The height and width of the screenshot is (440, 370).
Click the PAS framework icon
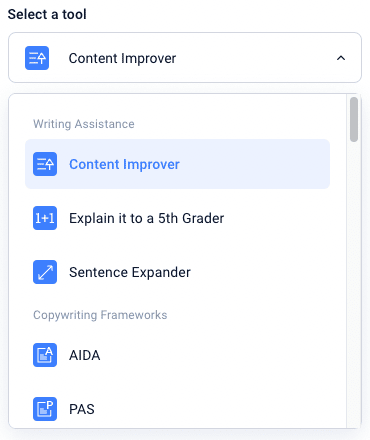[45, 409]
